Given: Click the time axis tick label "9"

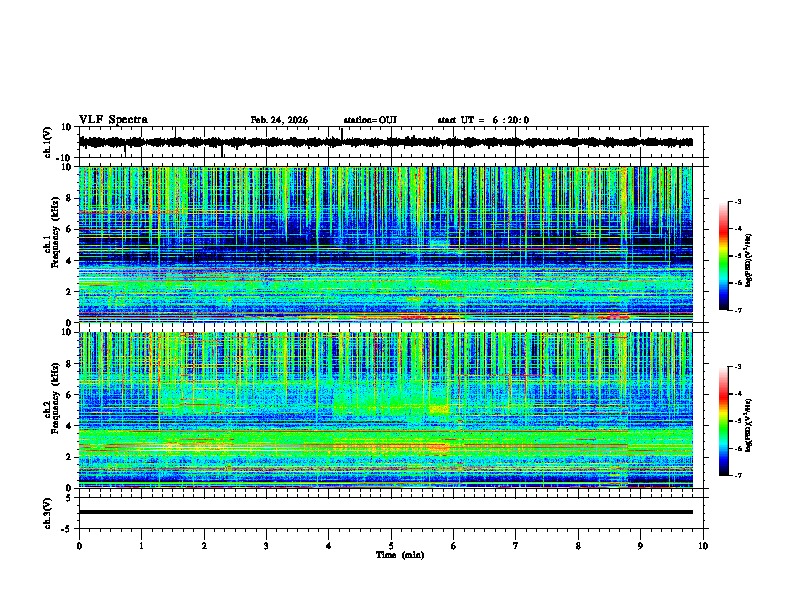Looking at the screenshot, I should coord(640,546).
